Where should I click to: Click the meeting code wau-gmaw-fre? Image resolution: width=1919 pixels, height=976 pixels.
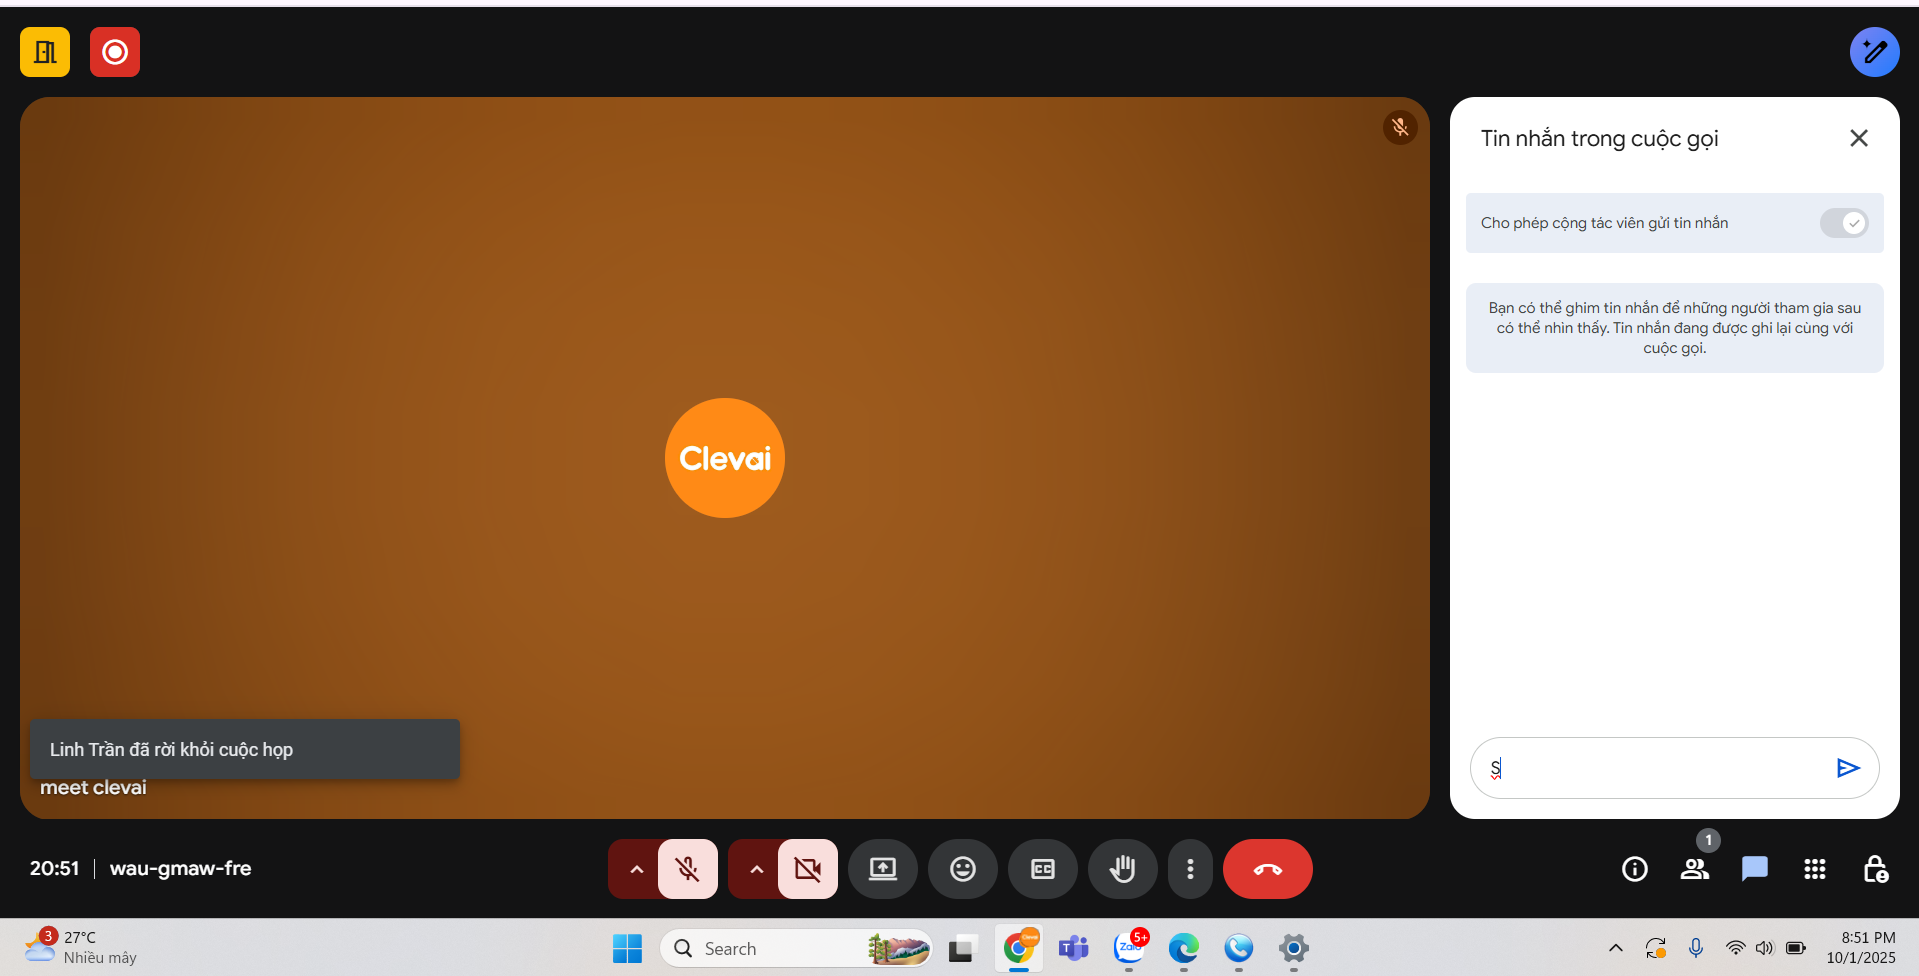[180, 868]
